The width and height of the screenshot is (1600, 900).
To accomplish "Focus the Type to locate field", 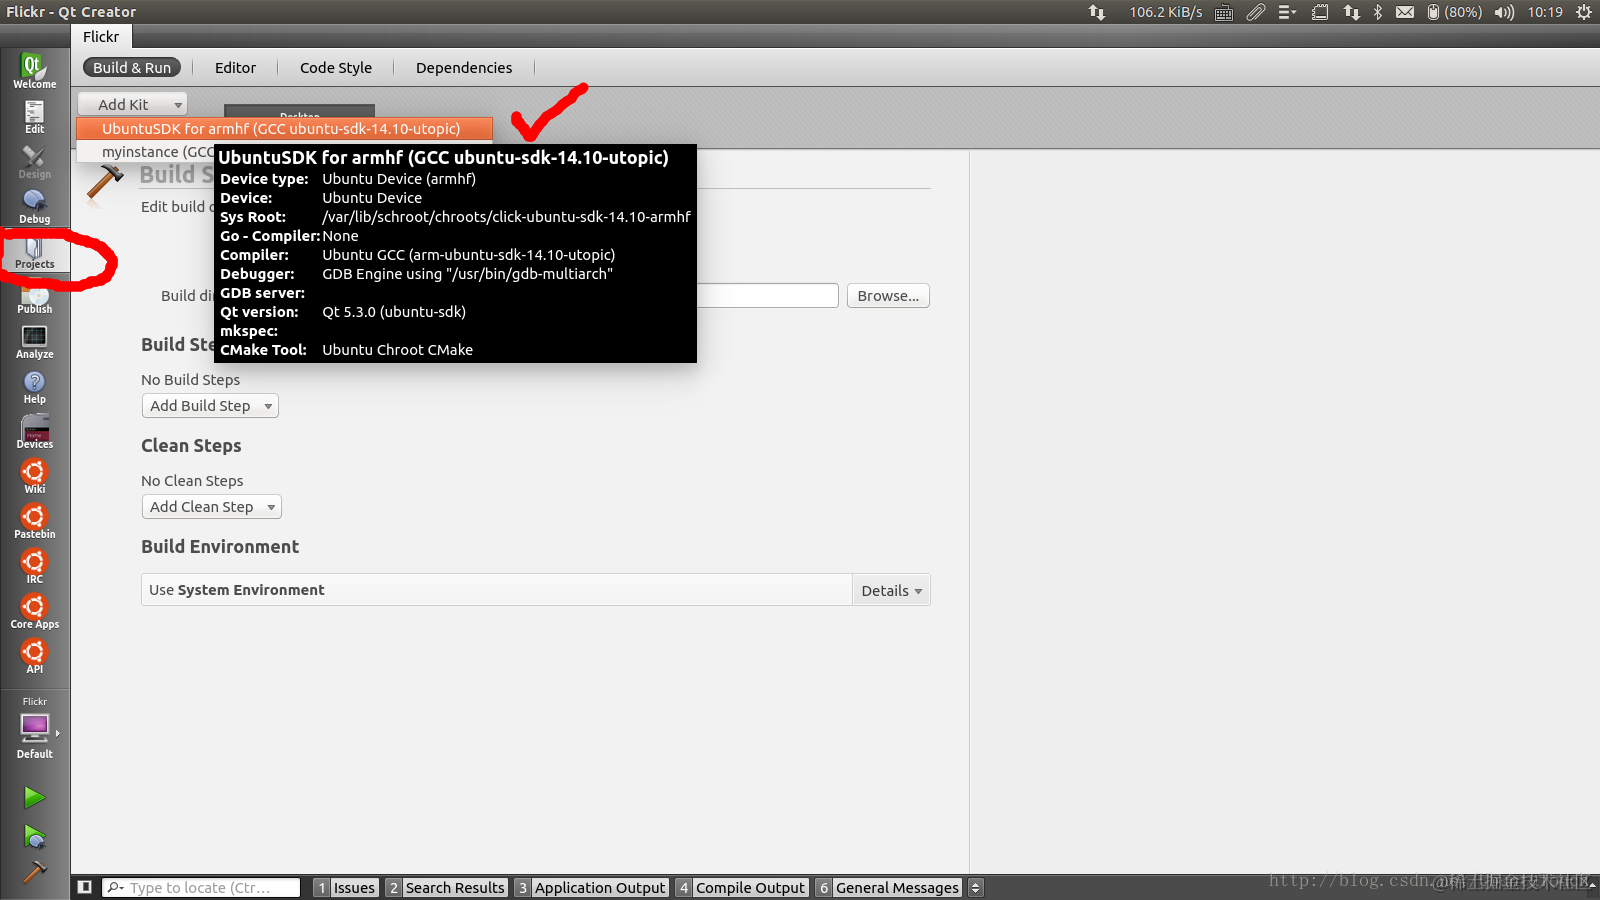I will (201, 888).
